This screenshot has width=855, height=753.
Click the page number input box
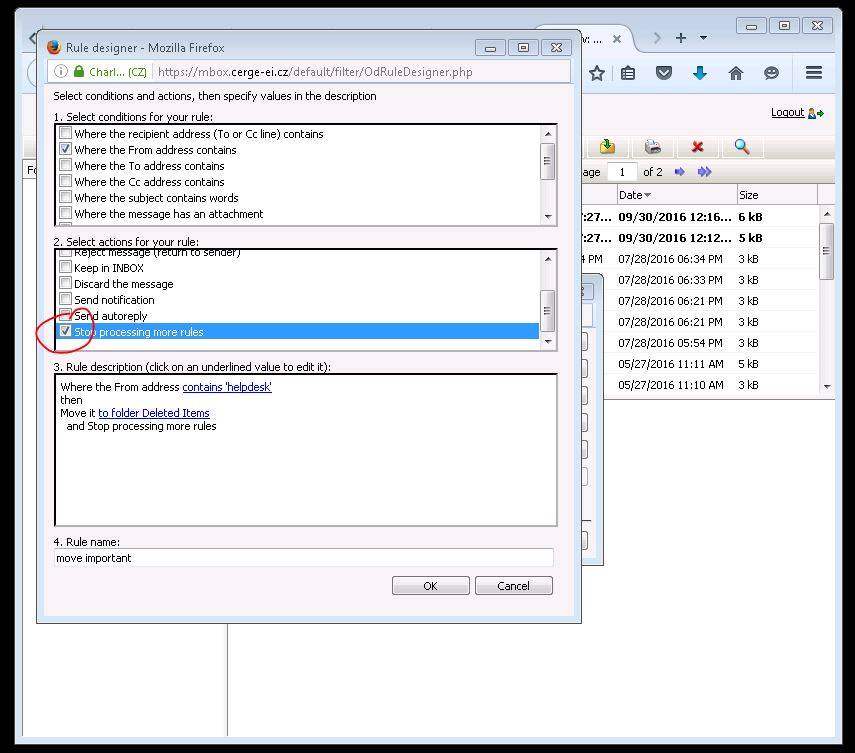621,172
